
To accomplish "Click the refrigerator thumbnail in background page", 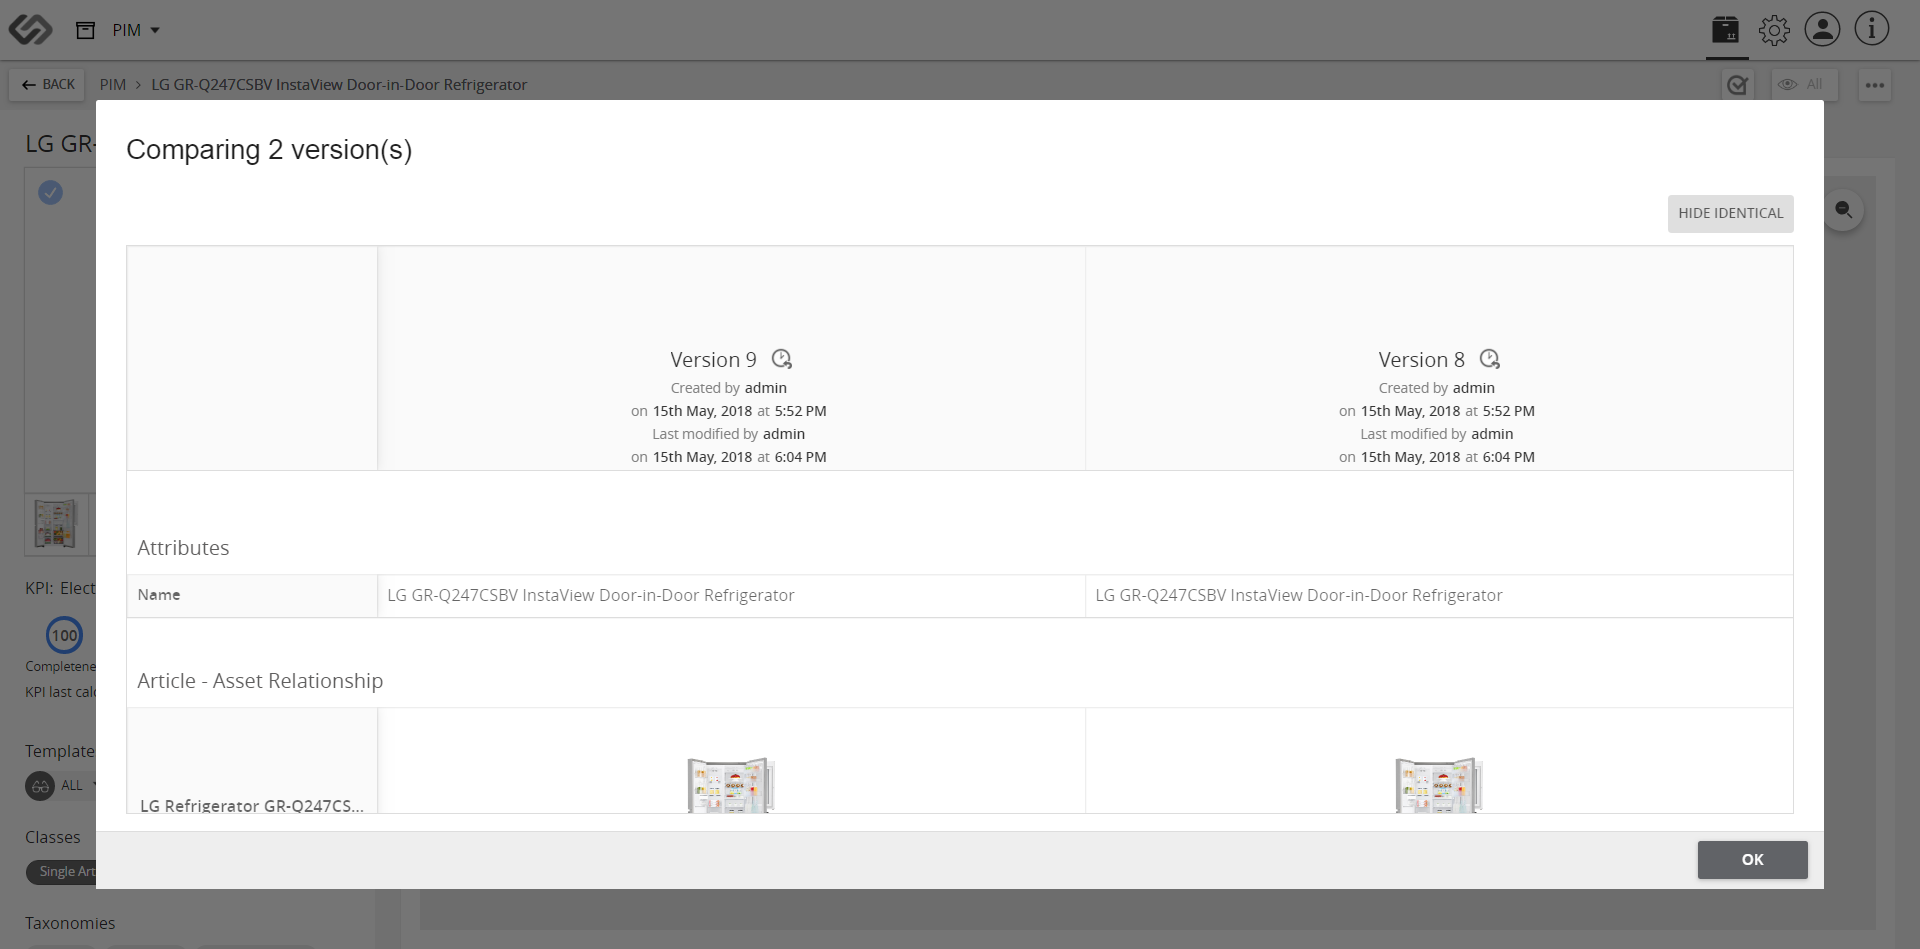I will point(55,523).
